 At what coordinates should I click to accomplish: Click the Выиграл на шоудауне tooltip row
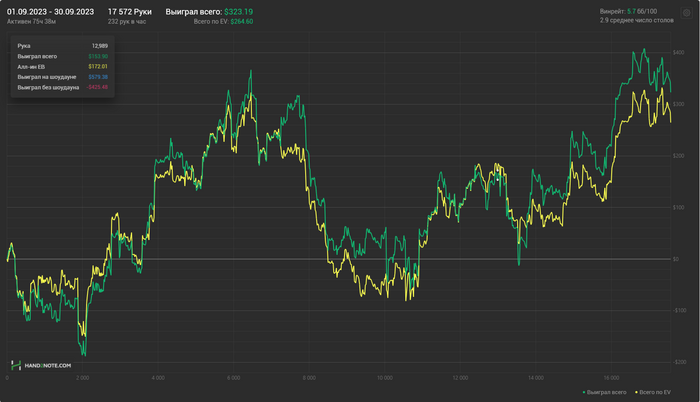62,77
